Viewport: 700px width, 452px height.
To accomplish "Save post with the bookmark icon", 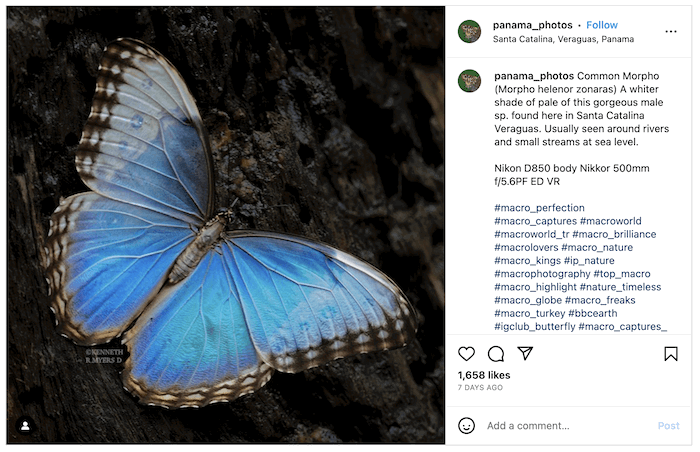I will tap(671, 354).
